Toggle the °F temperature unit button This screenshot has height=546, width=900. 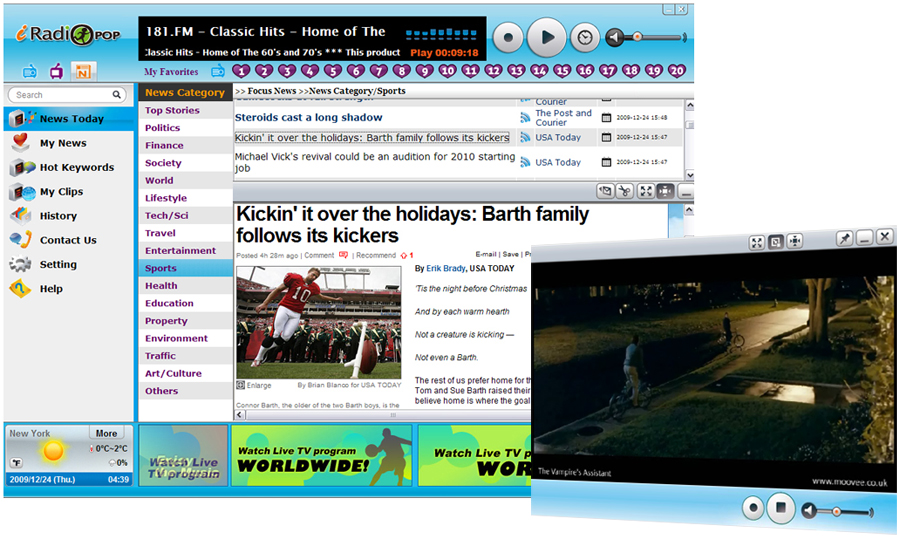click(16, 463)
